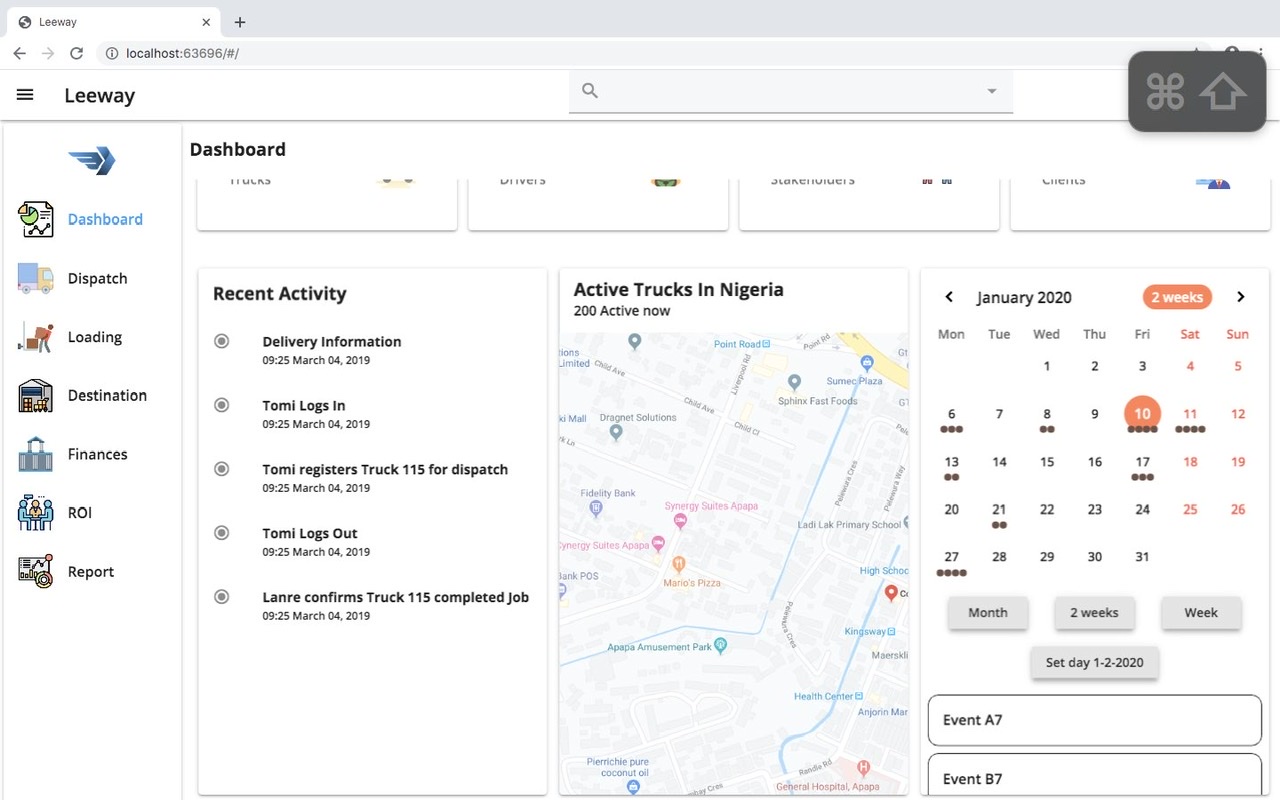1280x800 pixels.
Task: Open the Loading menu item
Action: click(x=95, y=337)
